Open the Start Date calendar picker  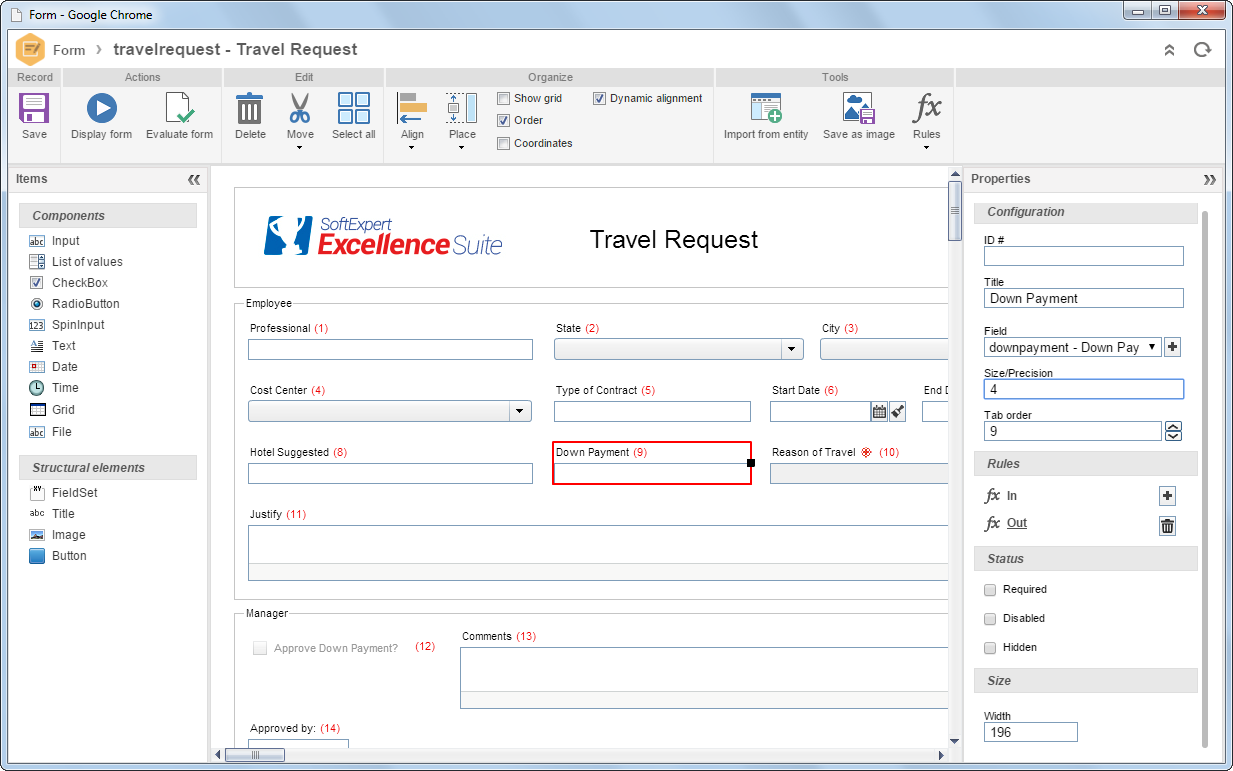879,412
